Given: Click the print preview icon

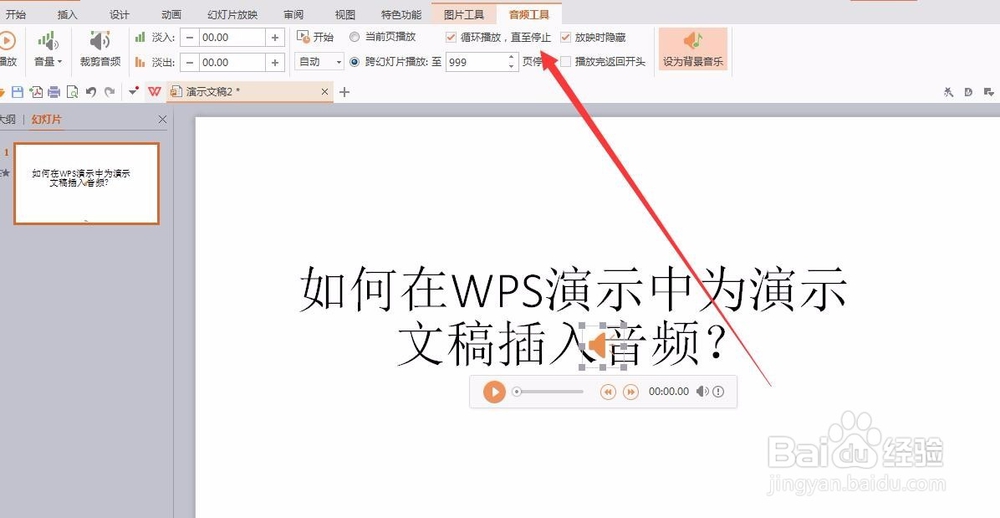Looking at the screenshot, I should click(73, 92).
